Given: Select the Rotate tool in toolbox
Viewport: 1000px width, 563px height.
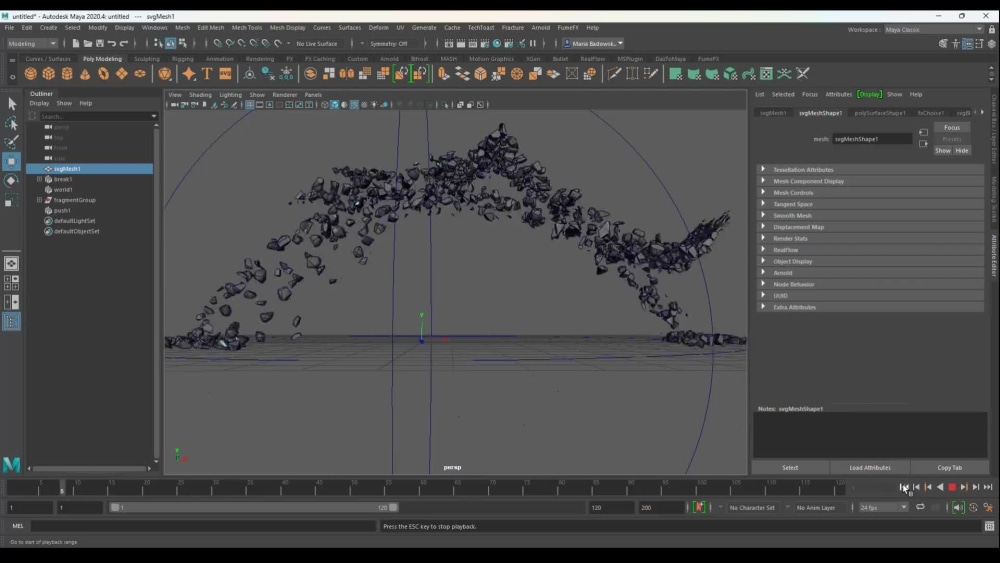Looking at the screenshot, I should click(x=11, y=181).
